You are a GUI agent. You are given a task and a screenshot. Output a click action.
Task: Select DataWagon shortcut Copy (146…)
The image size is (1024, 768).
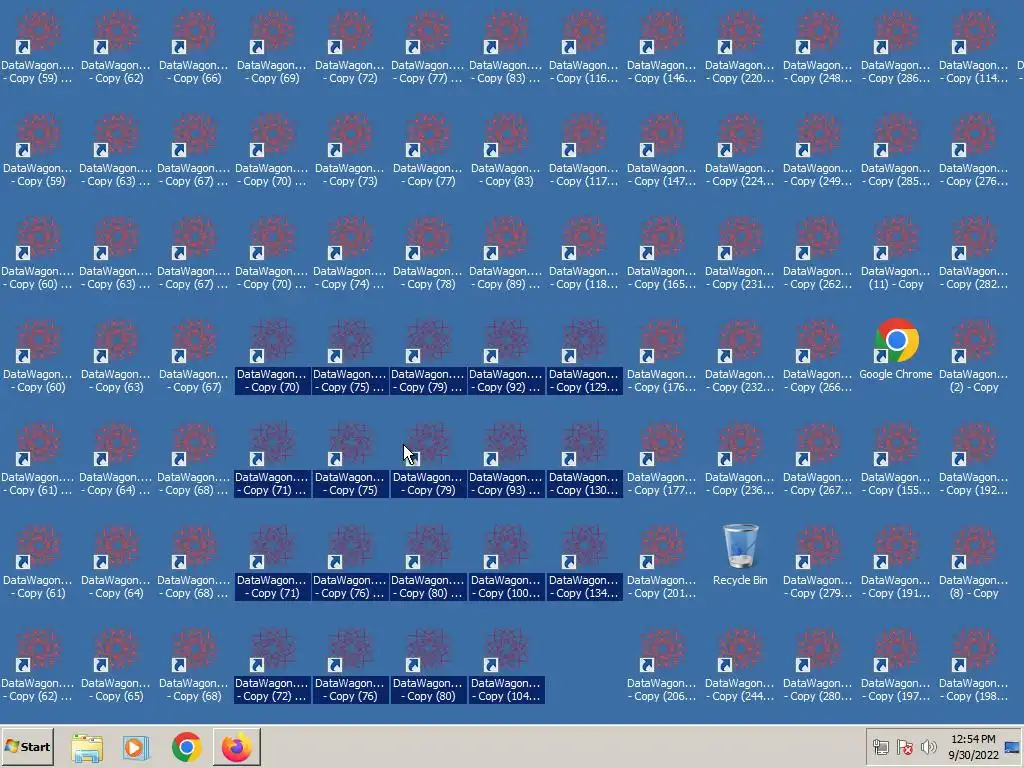662,47
